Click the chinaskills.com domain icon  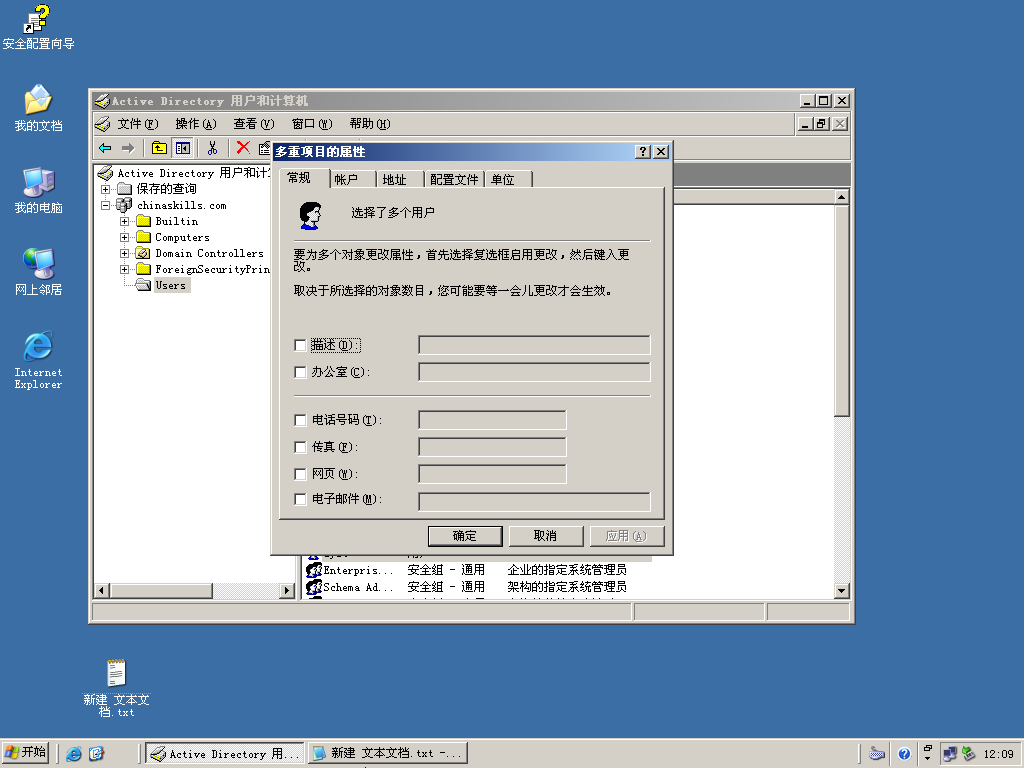coord(124,205)
